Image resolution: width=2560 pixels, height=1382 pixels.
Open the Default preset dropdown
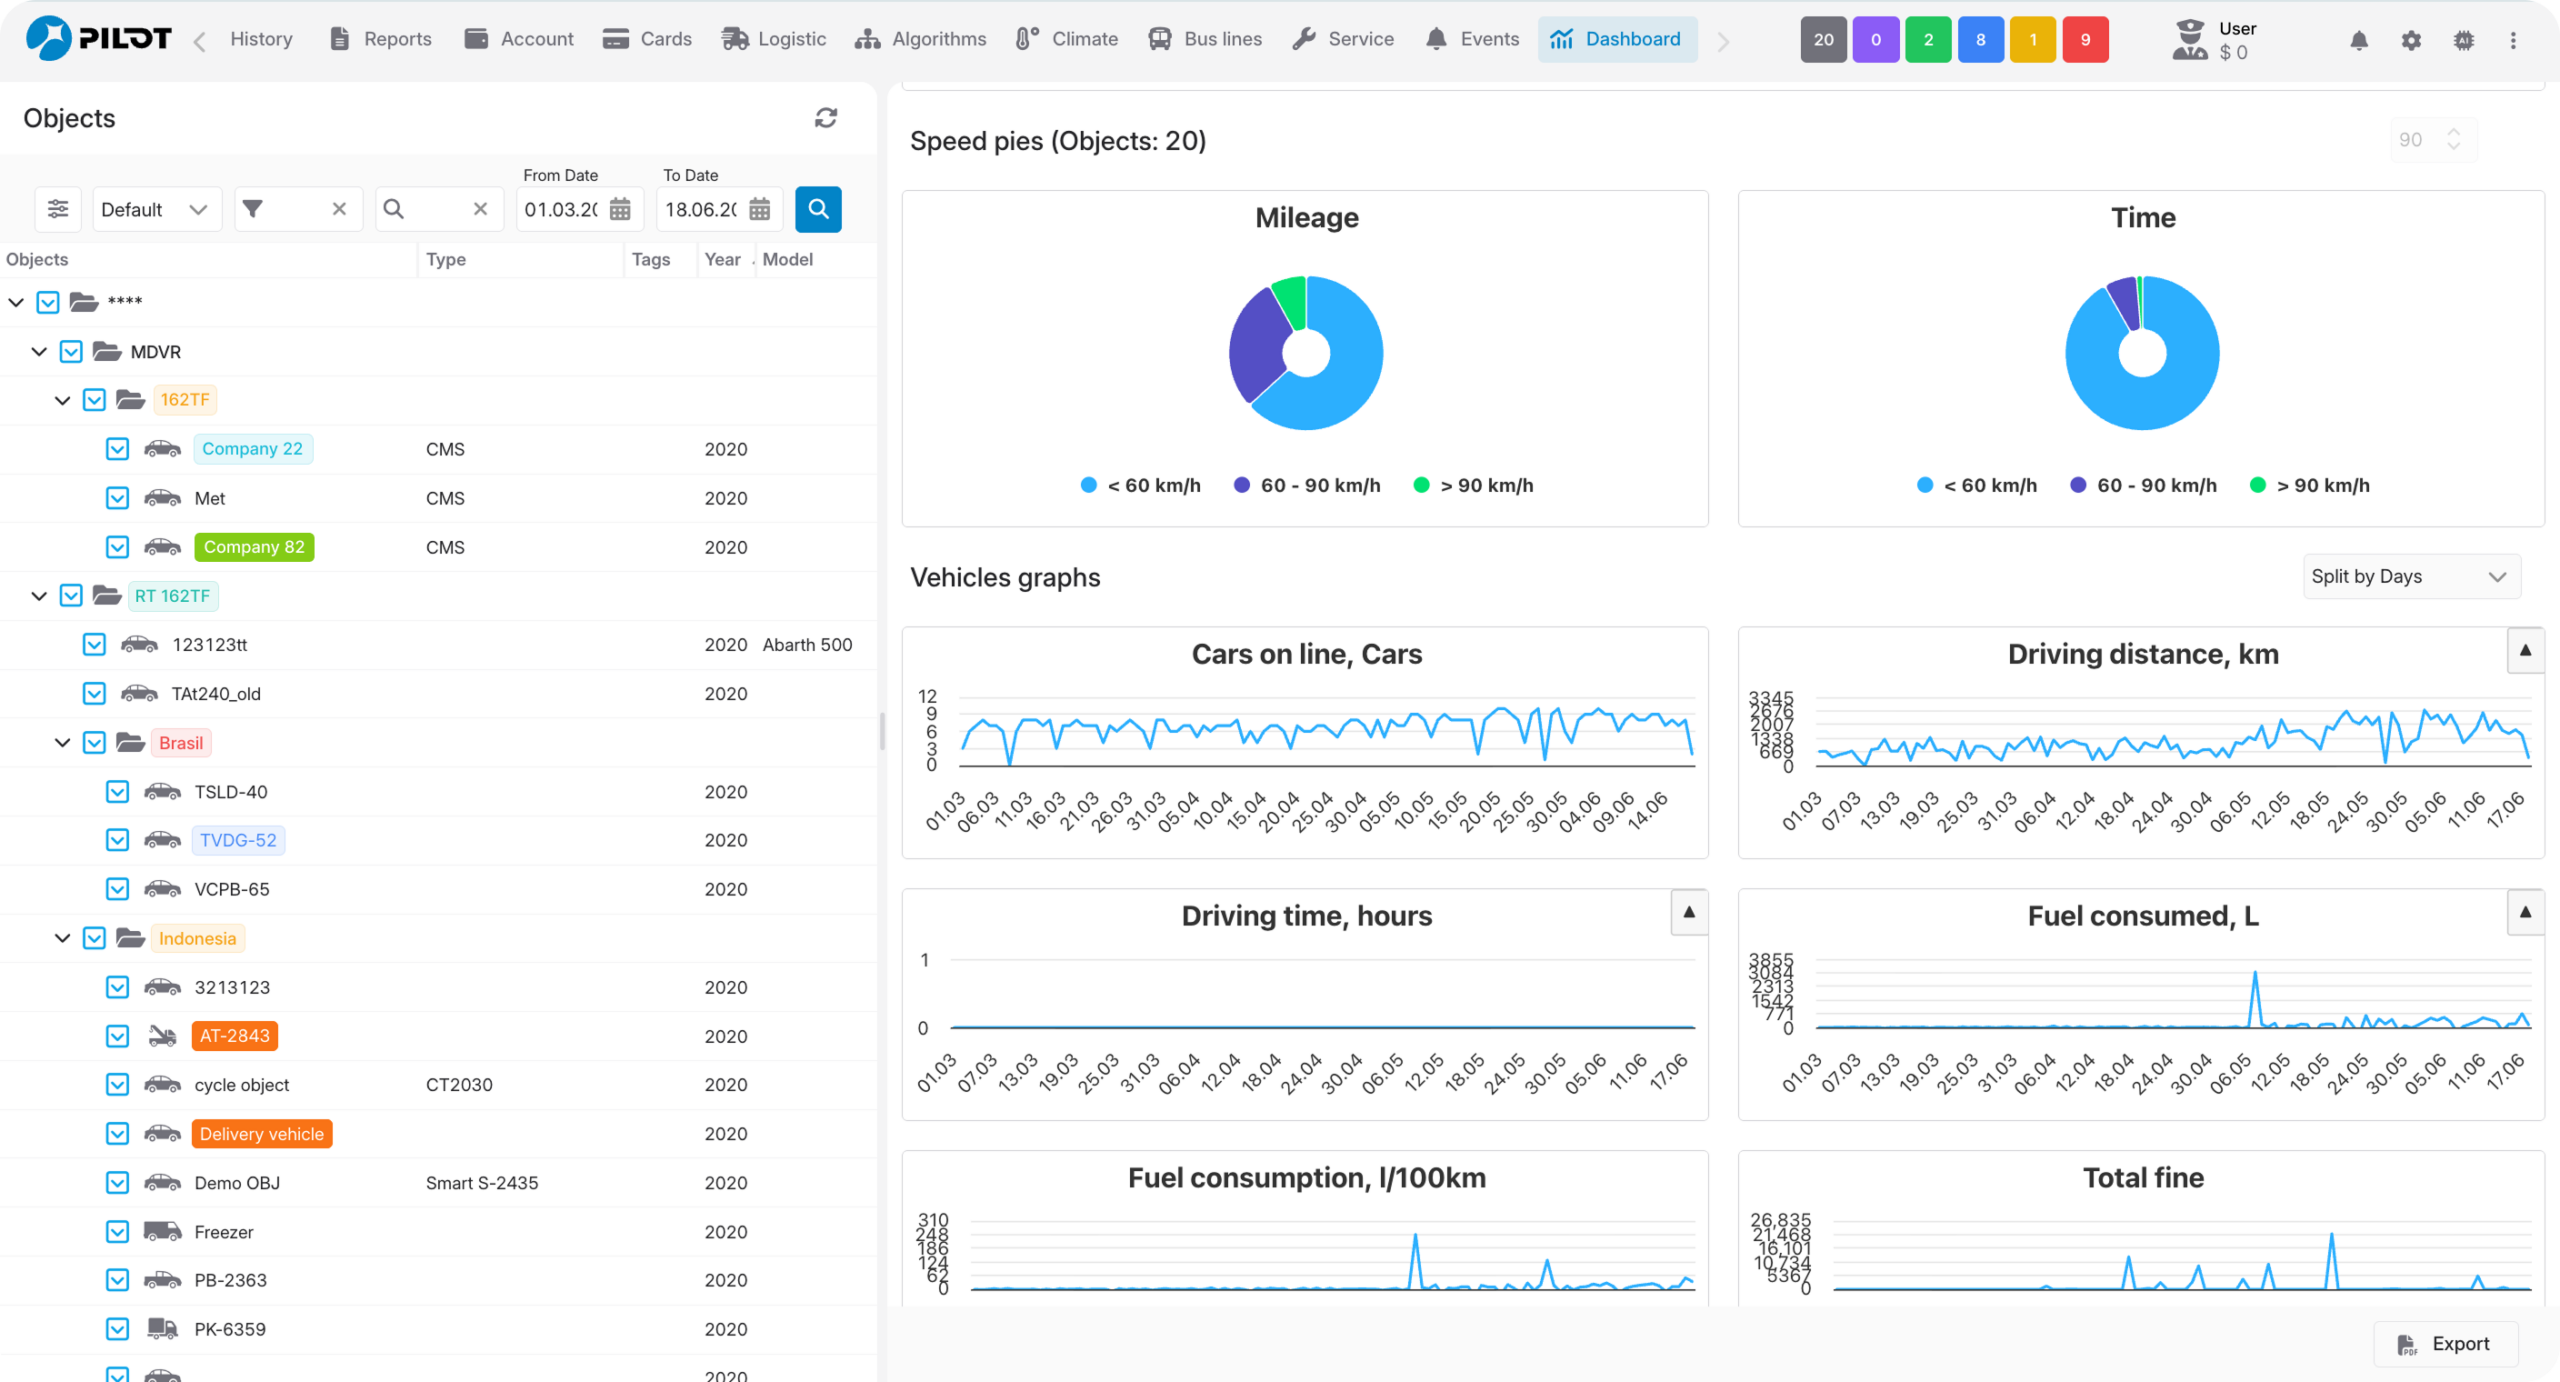pos(157,209)
